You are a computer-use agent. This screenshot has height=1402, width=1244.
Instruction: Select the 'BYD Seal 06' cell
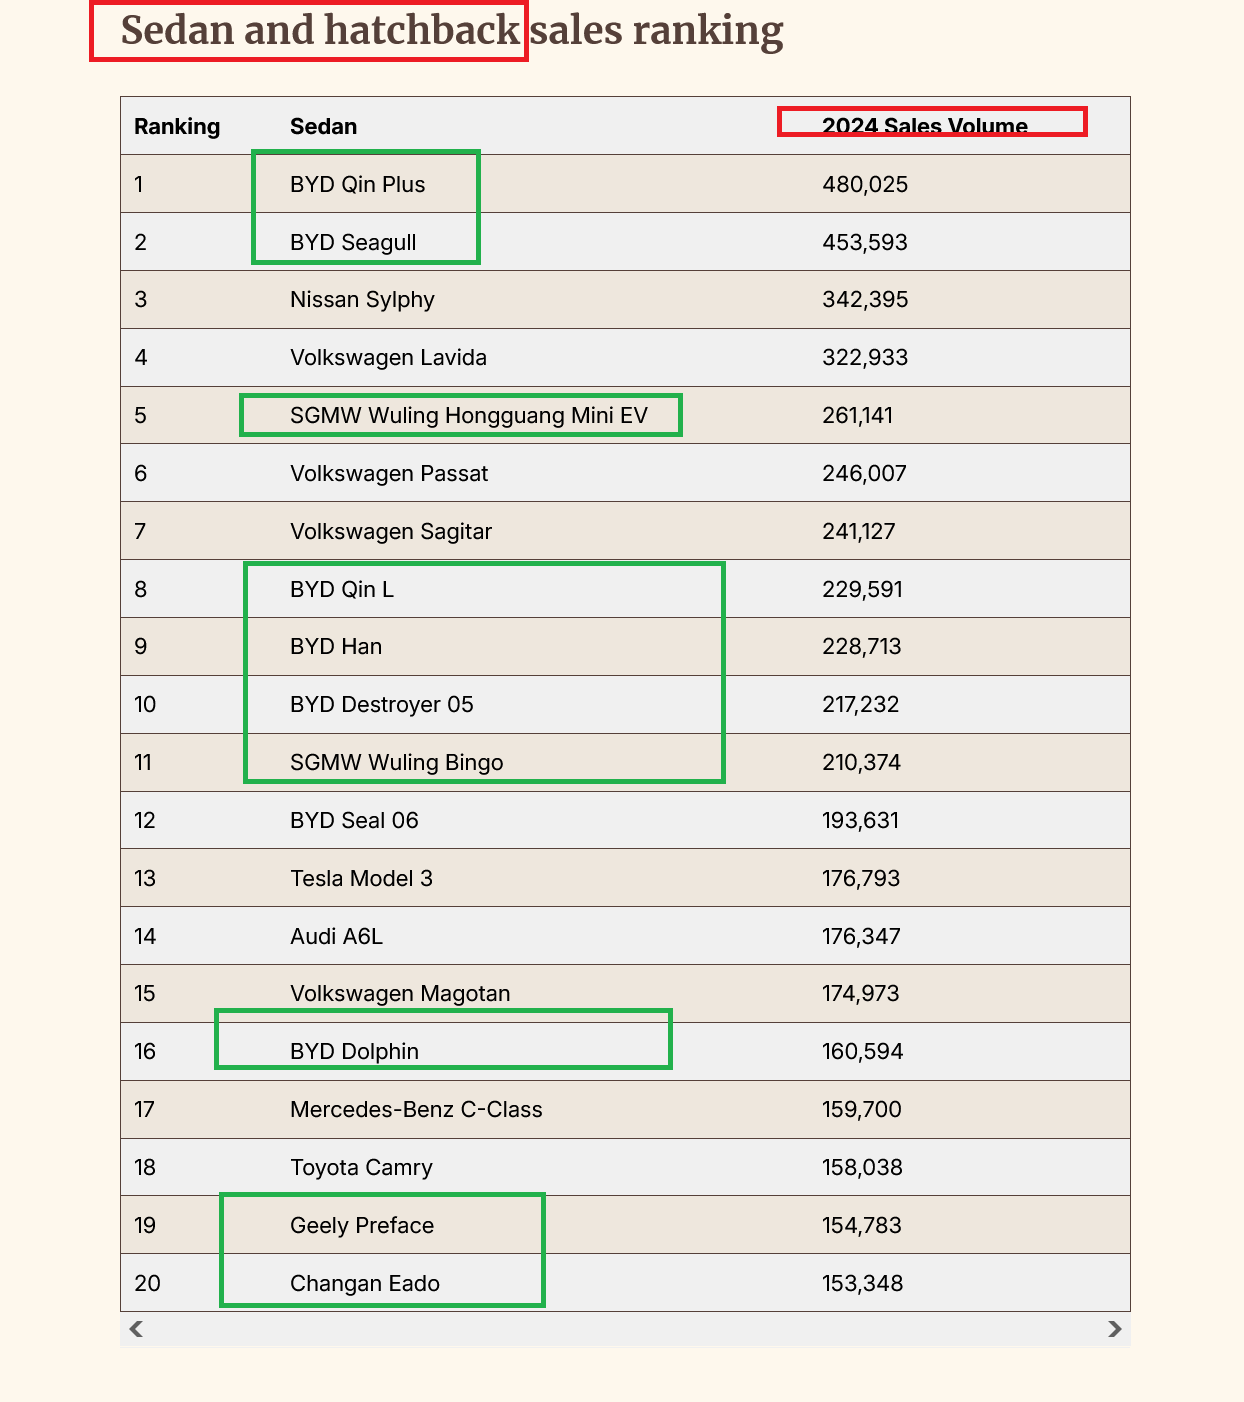(354, 821)
